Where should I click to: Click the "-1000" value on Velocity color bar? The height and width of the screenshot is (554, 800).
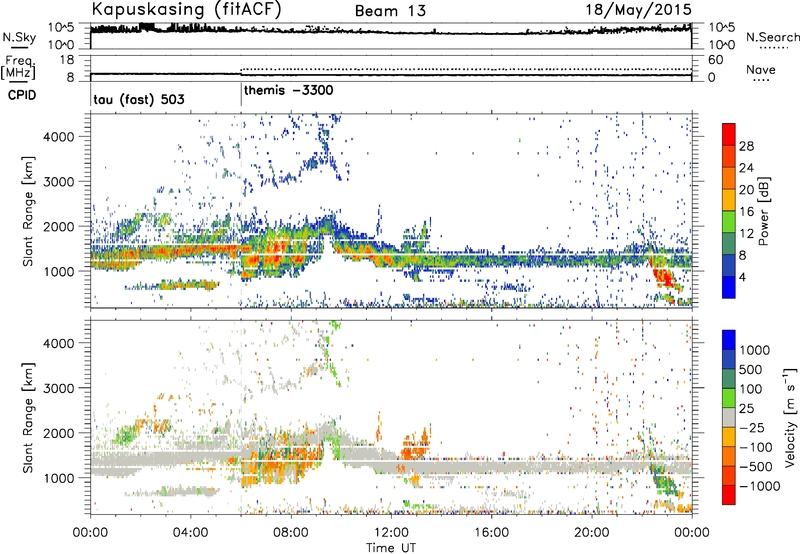[759, 486]
